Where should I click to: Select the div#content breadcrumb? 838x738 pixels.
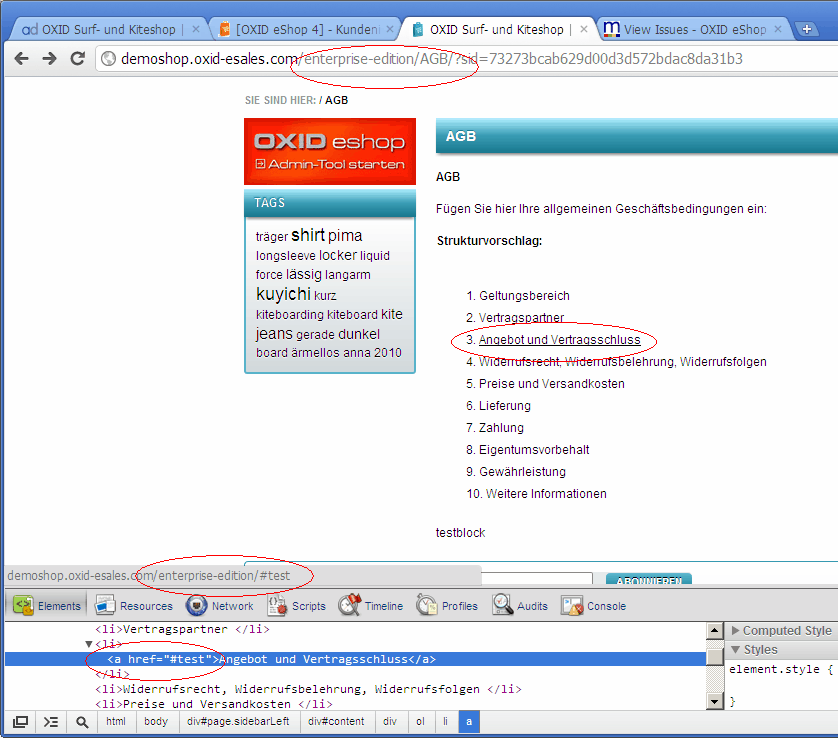[x=336, y=721]
